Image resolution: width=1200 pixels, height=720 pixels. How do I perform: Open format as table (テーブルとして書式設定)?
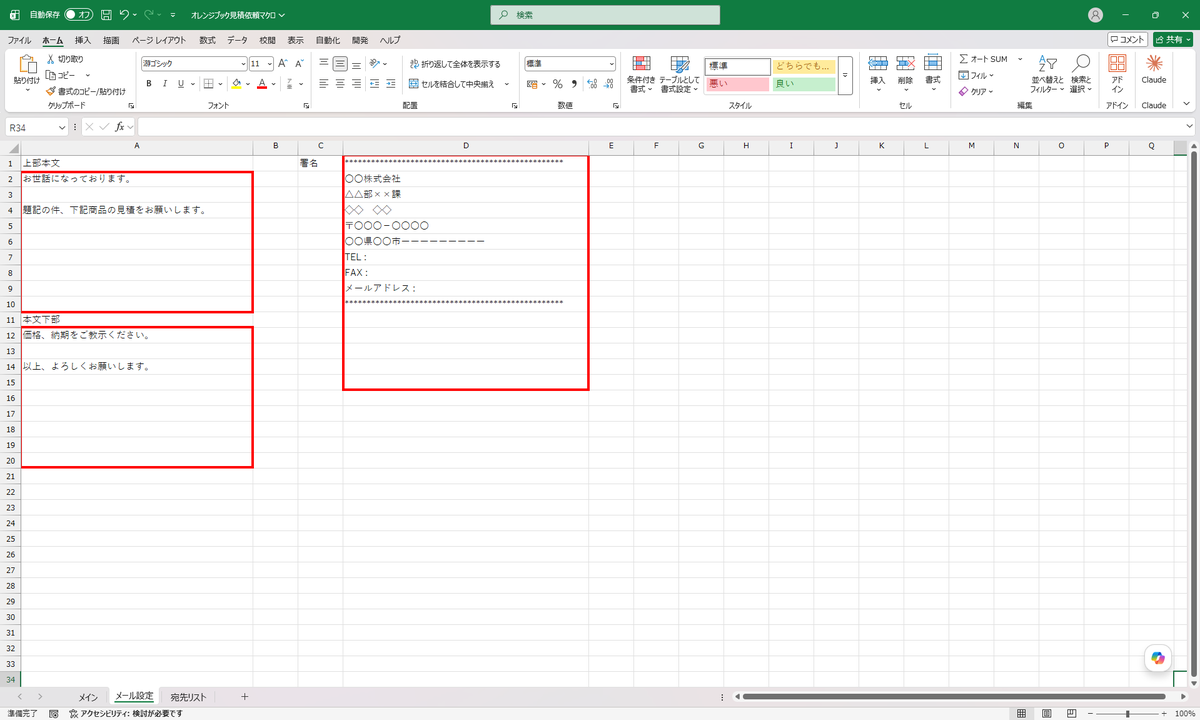click(680, 74)
